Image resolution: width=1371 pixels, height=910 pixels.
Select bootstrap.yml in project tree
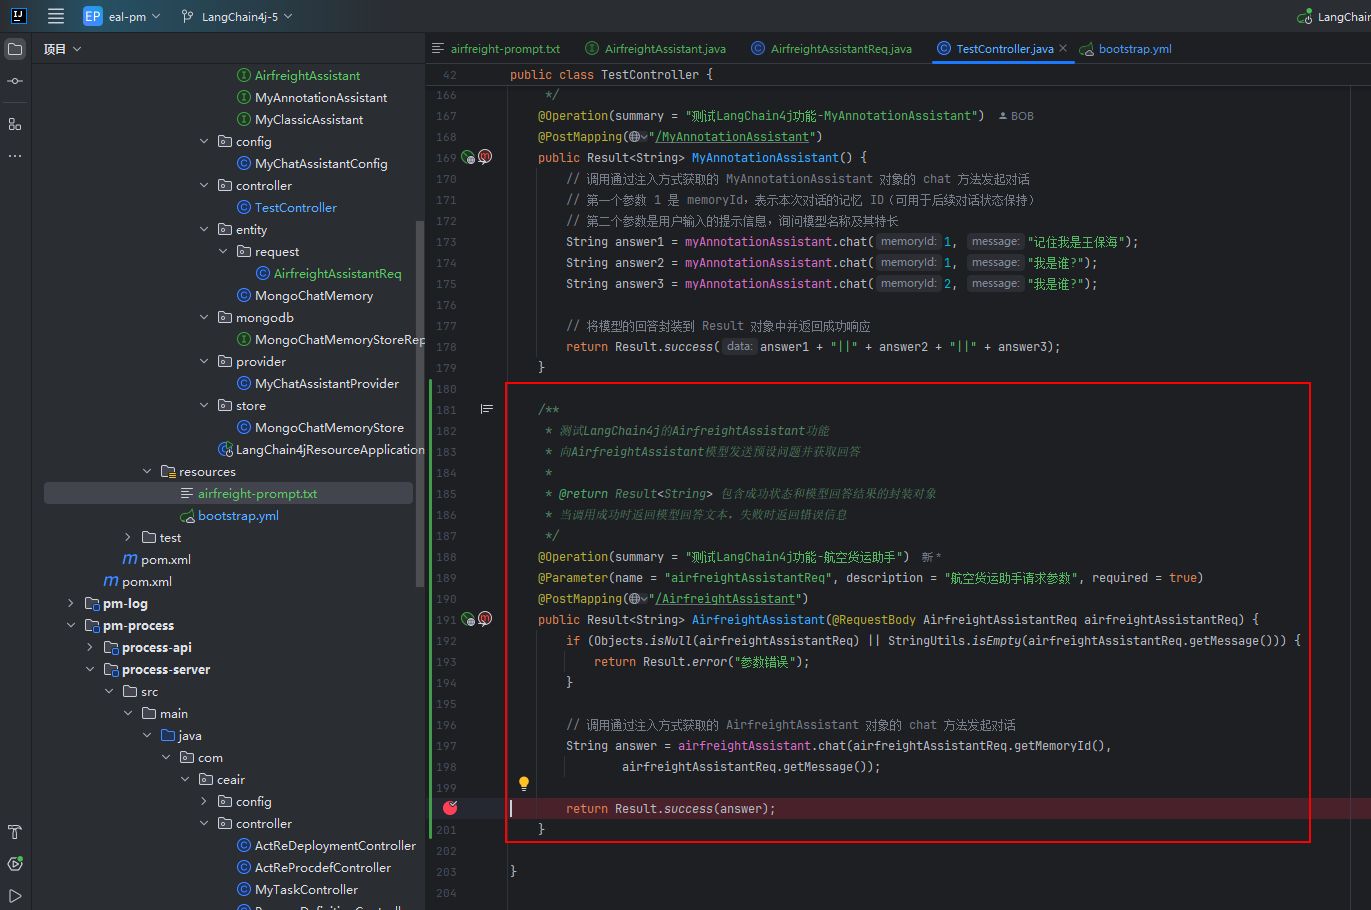[x=238, y=516]
